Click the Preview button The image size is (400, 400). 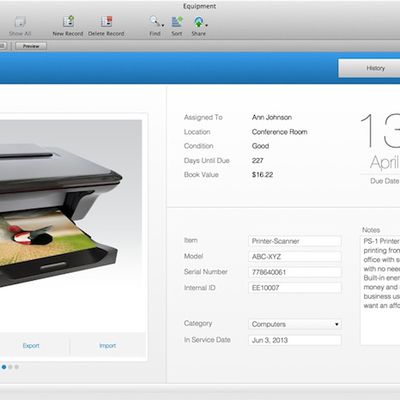click(31, 46)
